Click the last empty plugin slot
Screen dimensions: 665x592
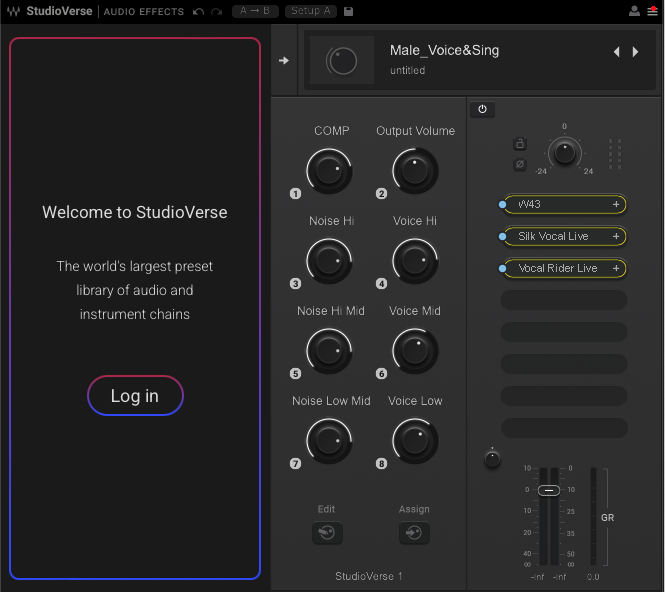pos(564,428)
